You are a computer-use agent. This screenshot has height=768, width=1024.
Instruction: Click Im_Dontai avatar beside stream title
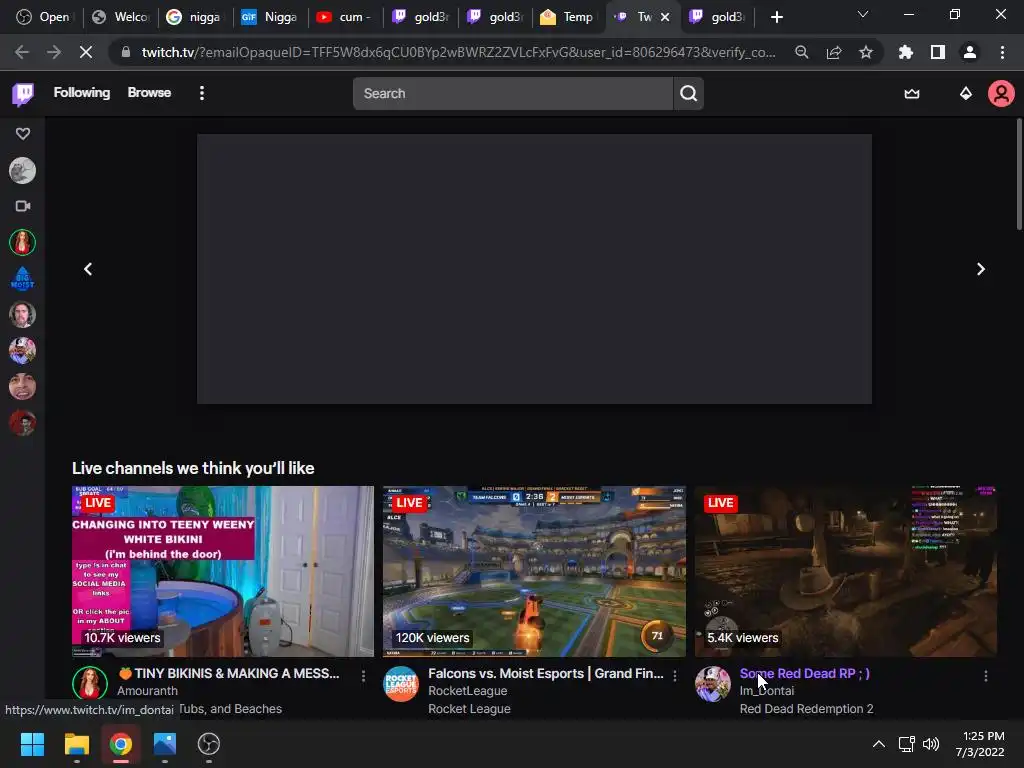pyautogui.click(x=712, y=684)
